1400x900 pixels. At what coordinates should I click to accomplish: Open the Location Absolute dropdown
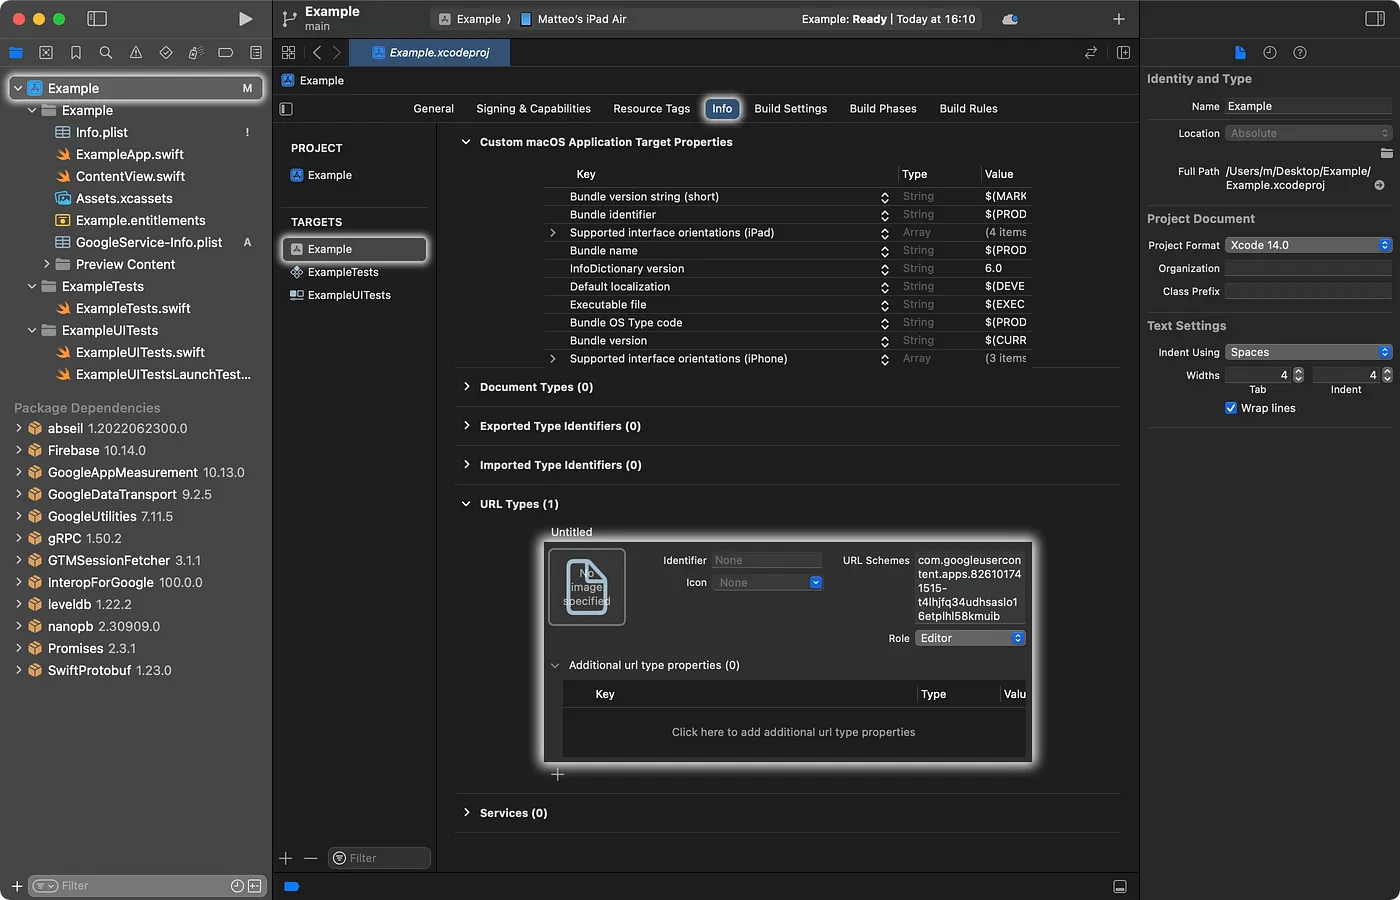click(x=1308, y=133)
